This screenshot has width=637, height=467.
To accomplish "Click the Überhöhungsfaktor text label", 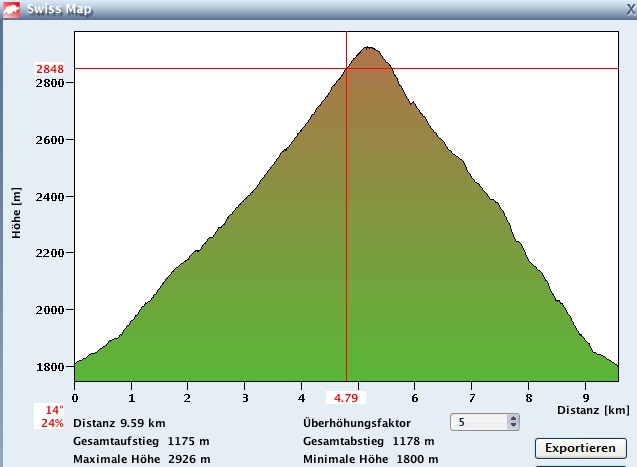I will click(356, 423).
